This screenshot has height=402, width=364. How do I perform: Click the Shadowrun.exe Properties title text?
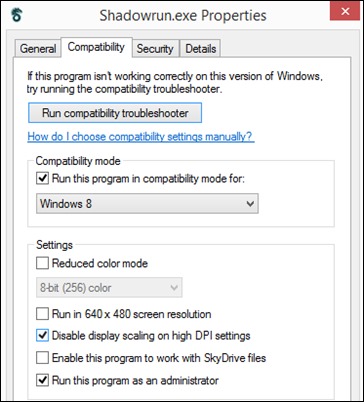tap(183, 15)
